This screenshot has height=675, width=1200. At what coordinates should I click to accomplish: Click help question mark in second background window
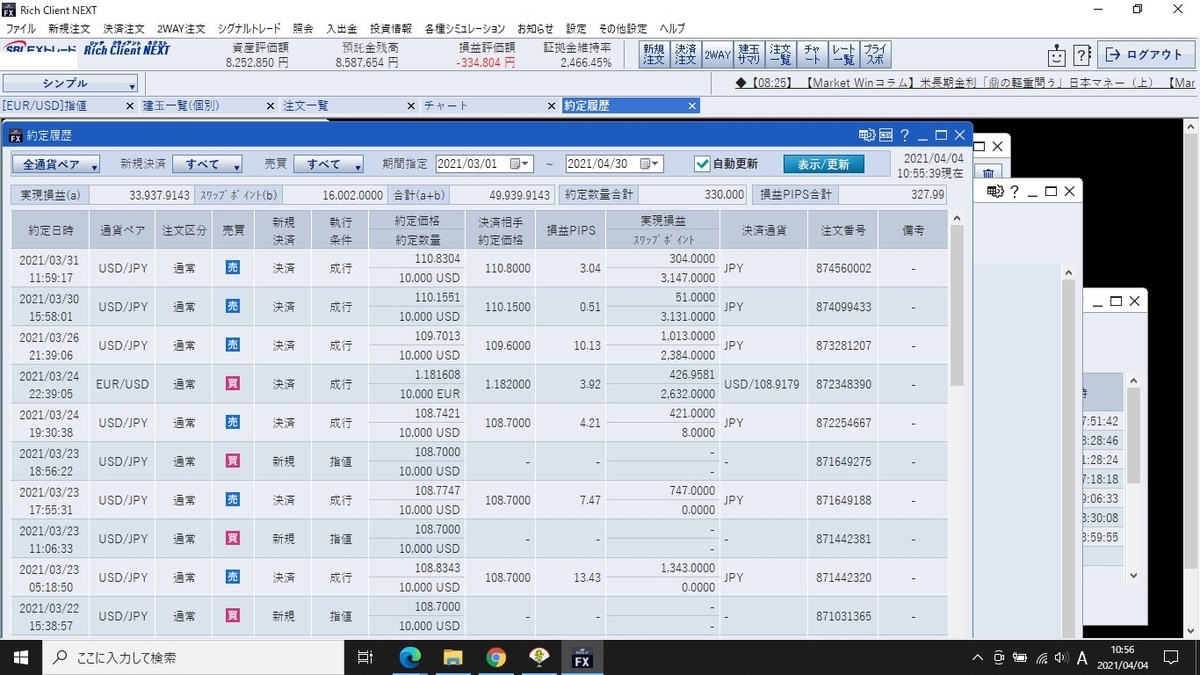1013,191
